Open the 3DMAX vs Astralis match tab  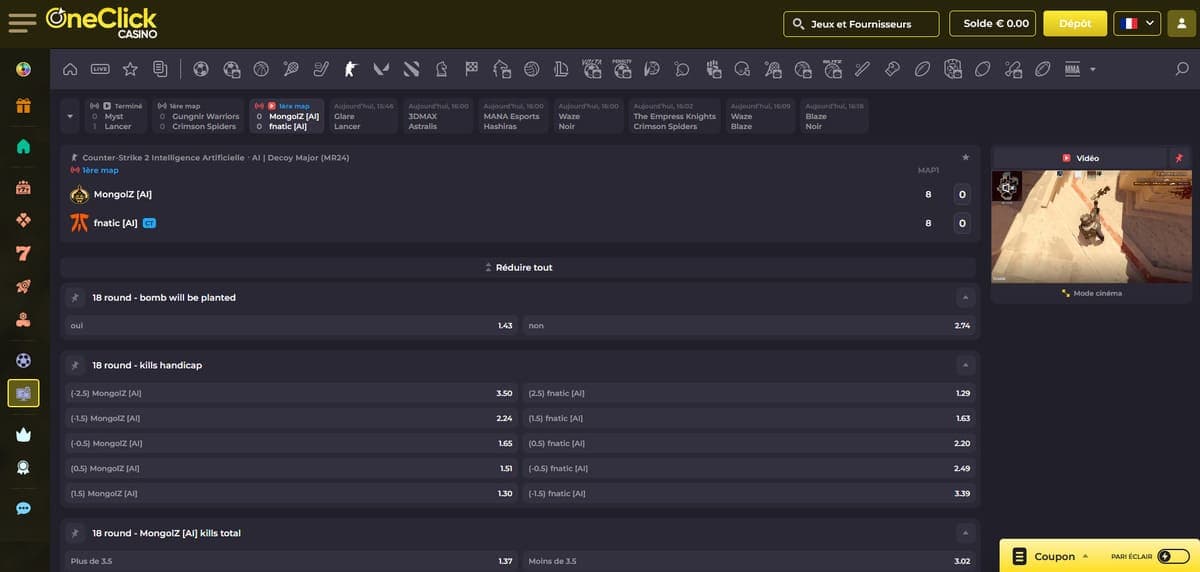[x=438, y=116]
